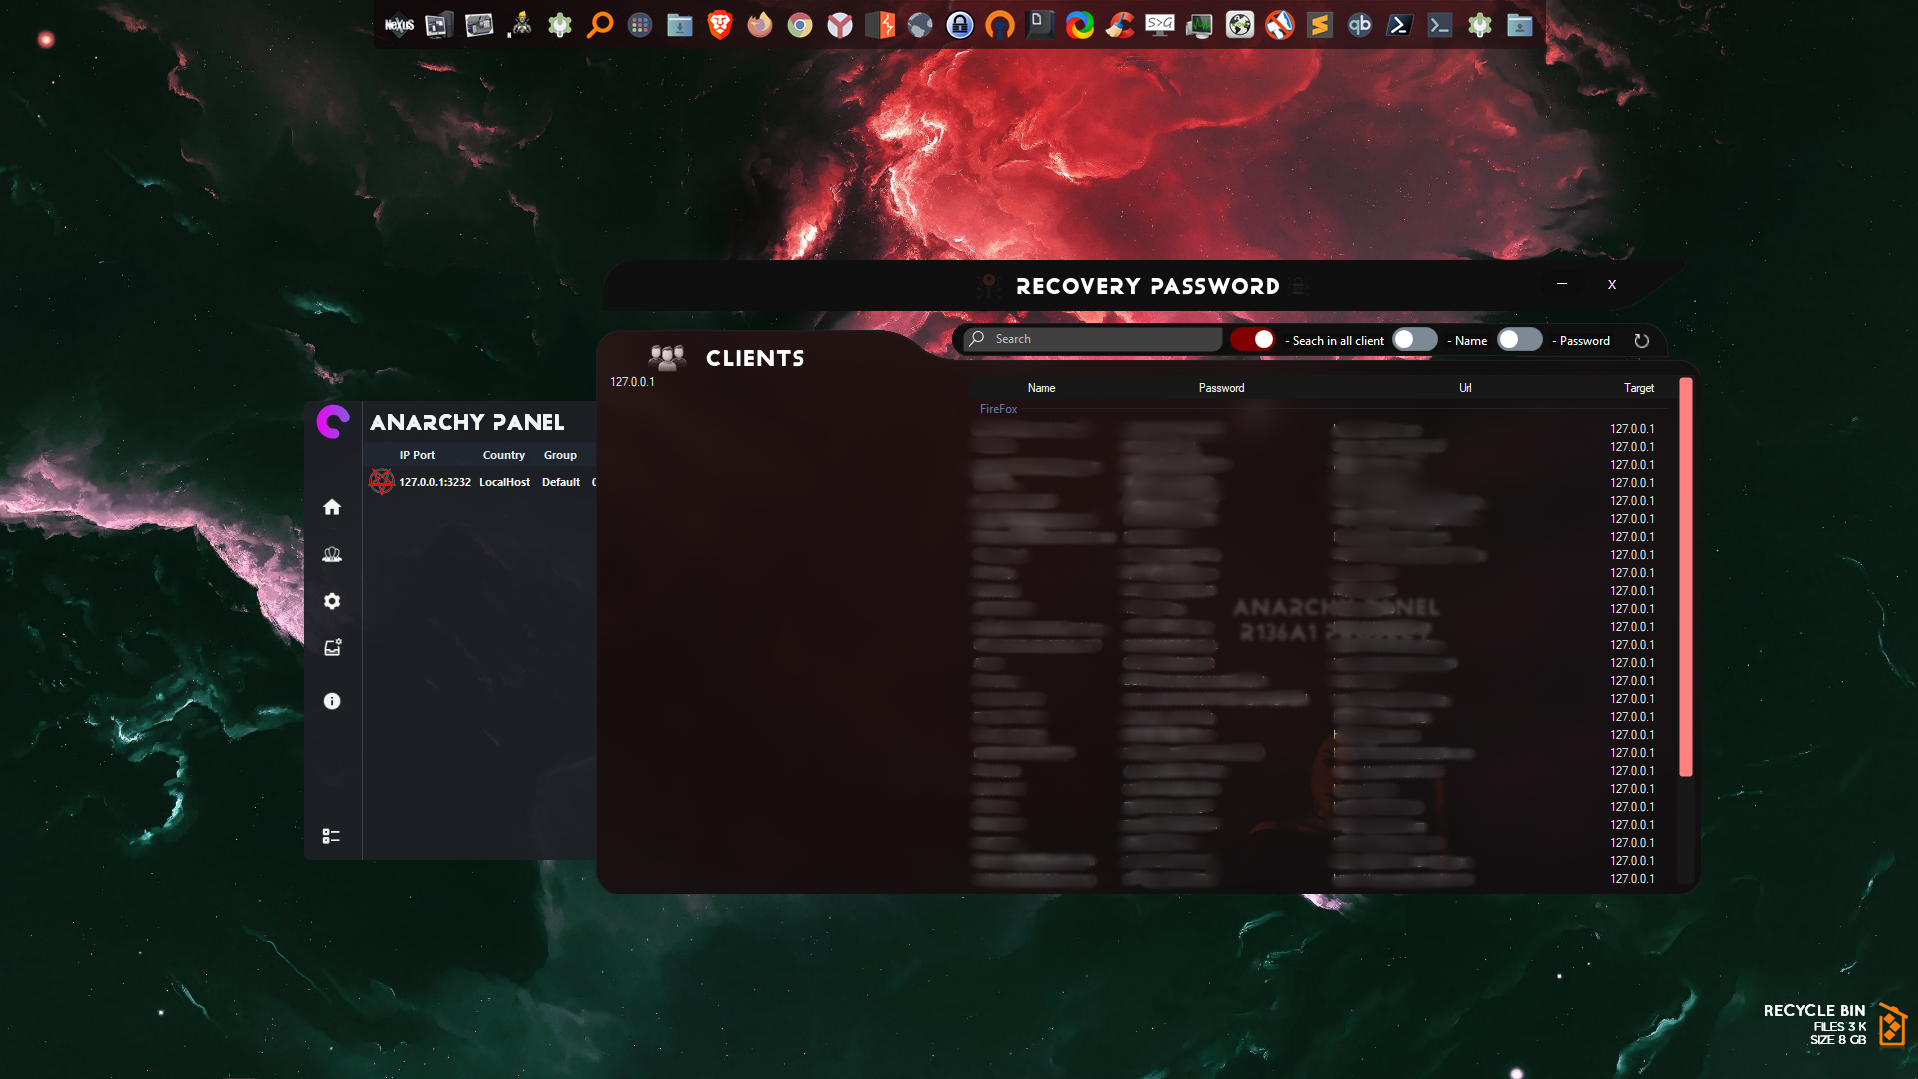Click the crown icon in the sidebar
The width and height of the screenshot is (1918, 1079).
coord(332,554)
